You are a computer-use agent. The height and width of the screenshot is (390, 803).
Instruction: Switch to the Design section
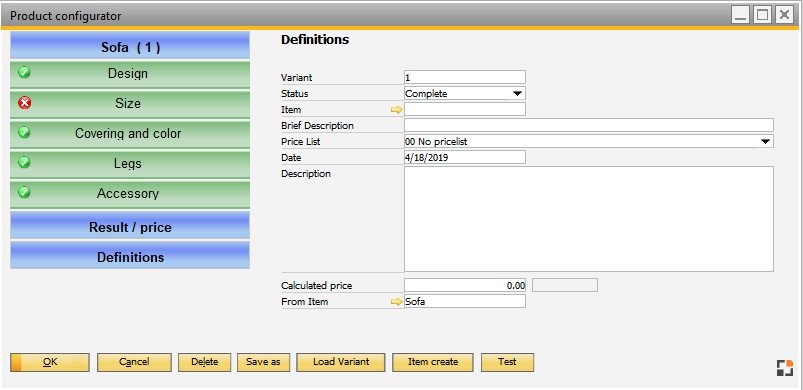(x=130, y=74)
